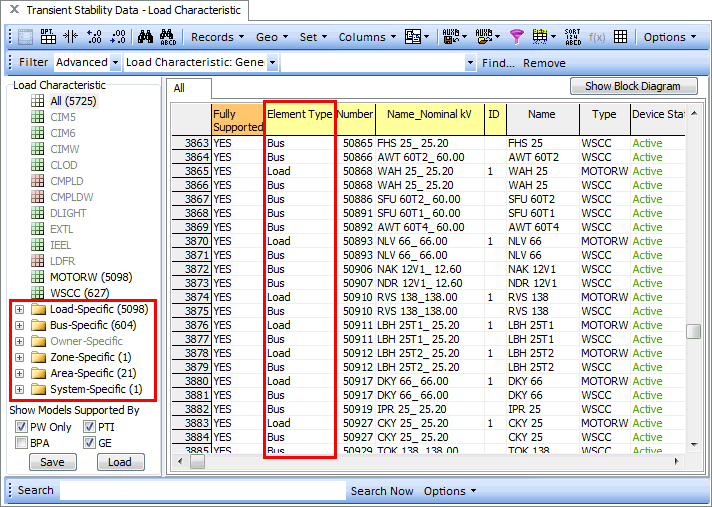Select the DLIGHT model tree item

(x=68, y=213)
